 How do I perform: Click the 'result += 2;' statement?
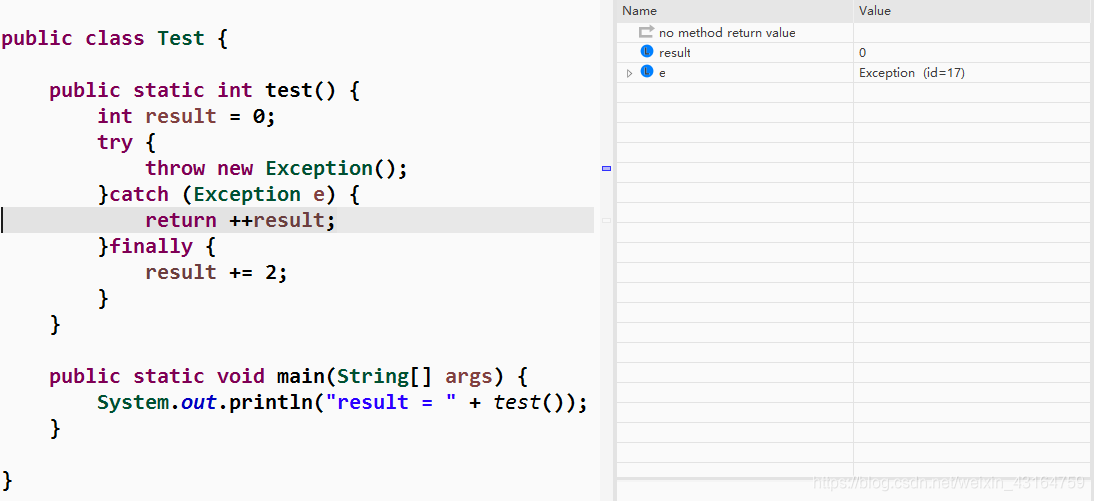(216, 271)
